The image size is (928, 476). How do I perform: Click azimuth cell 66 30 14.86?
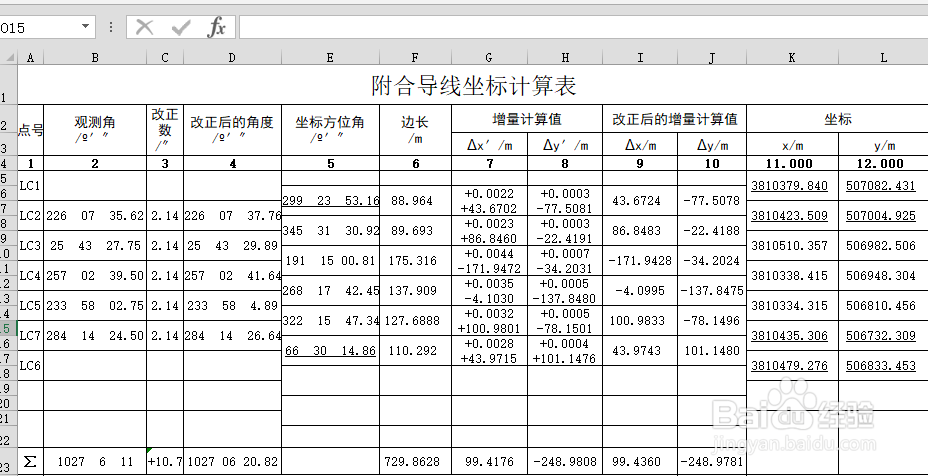click(330, 350)
